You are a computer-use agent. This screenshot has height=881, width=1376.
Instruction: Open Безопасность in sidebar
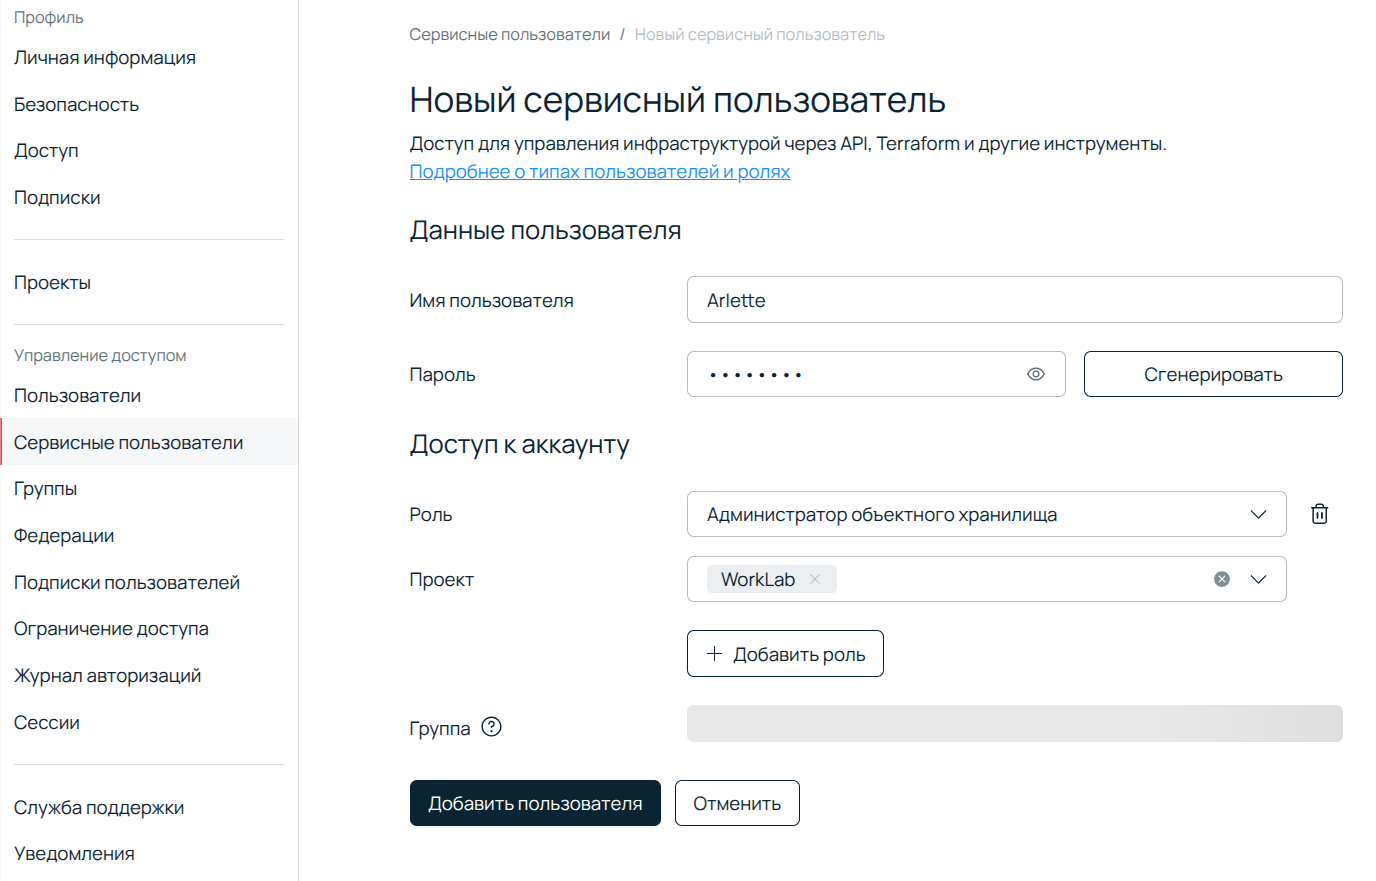pyautogui.click(x=76, y=105)
